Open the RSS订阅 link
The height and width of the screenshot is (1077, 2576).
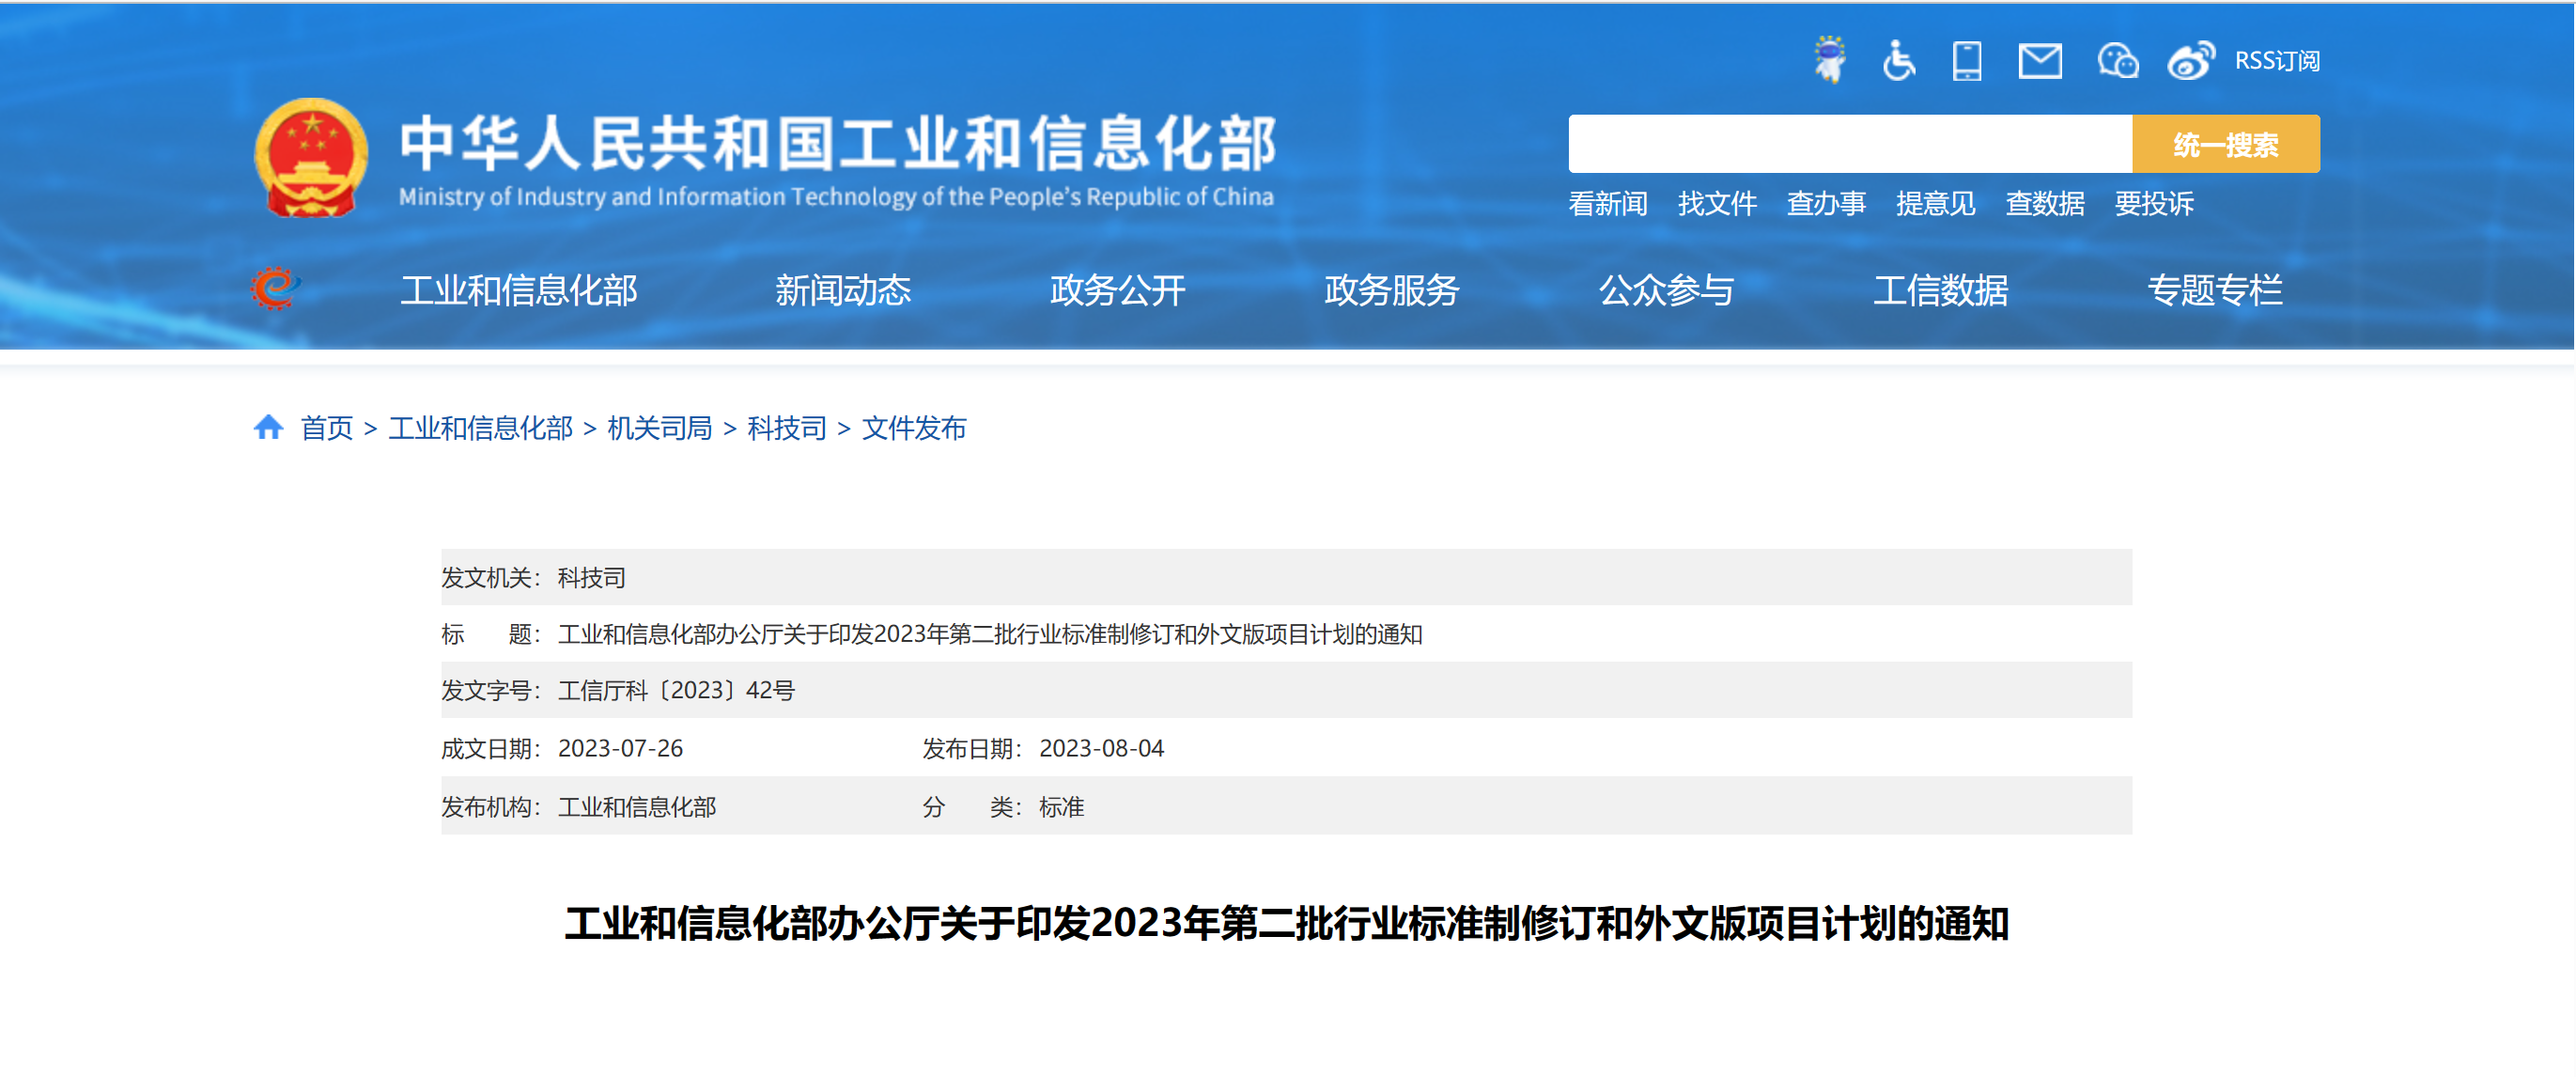[x=2277, y=61]
